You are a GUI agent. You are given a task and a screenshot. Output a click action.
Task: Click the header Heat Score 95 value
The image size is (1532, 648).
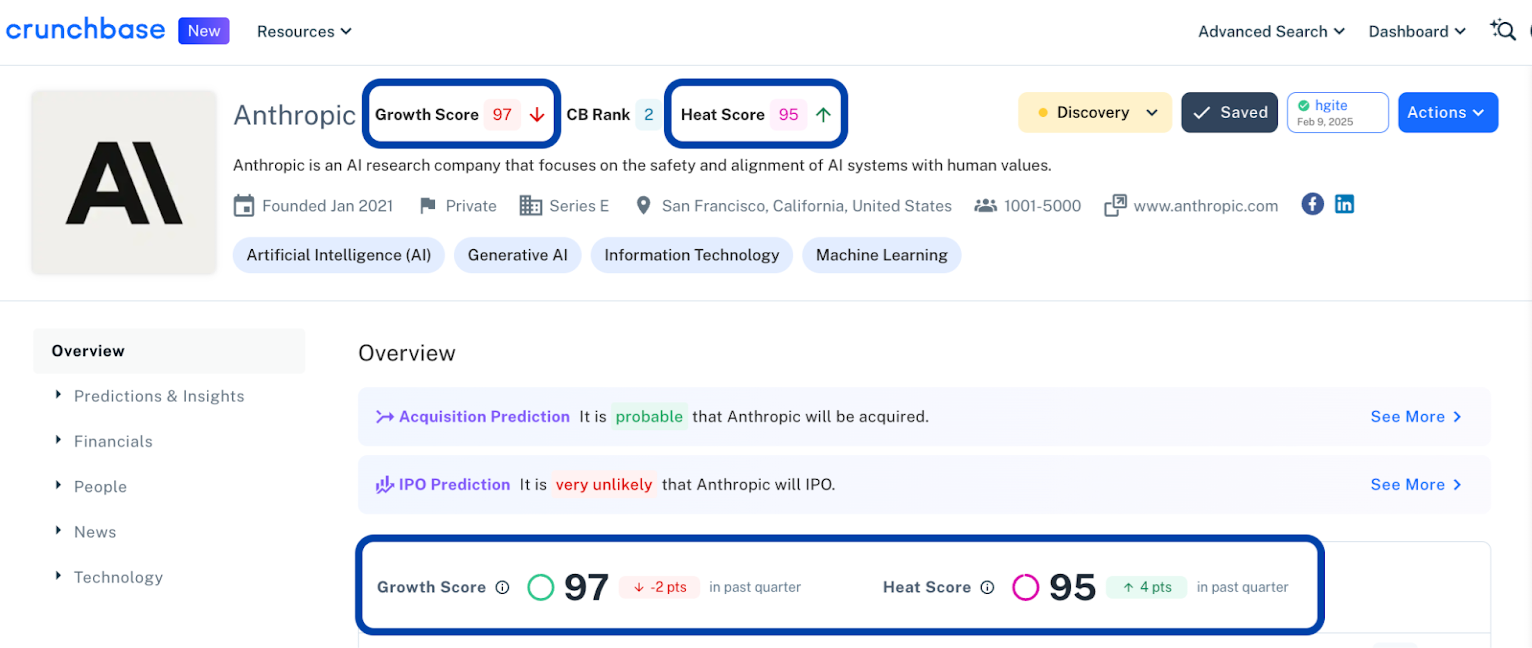click(788, 114)
